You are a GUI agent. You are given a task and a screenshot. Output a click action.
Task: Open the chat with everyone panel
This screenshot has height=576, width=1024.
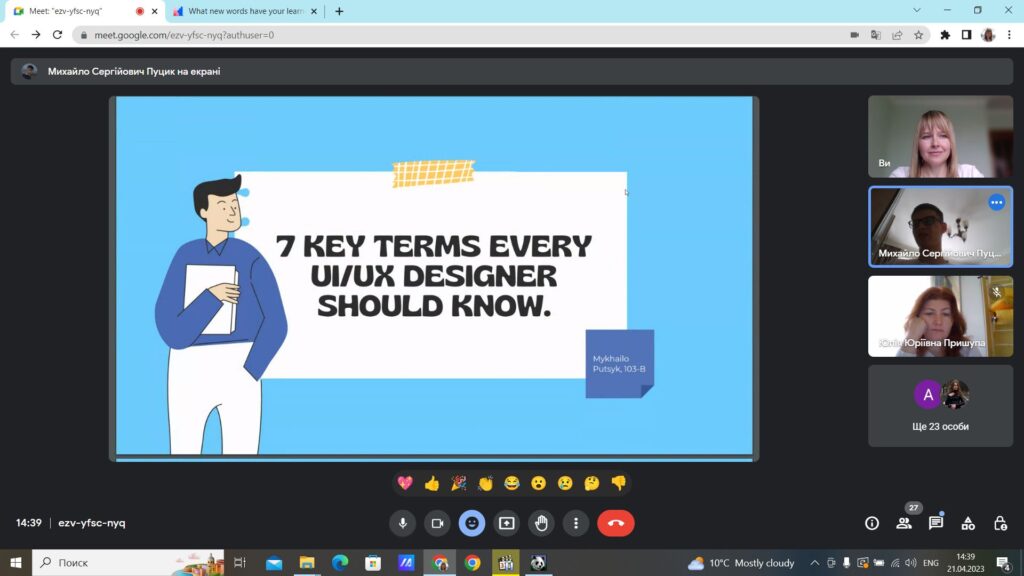[936, 523]
